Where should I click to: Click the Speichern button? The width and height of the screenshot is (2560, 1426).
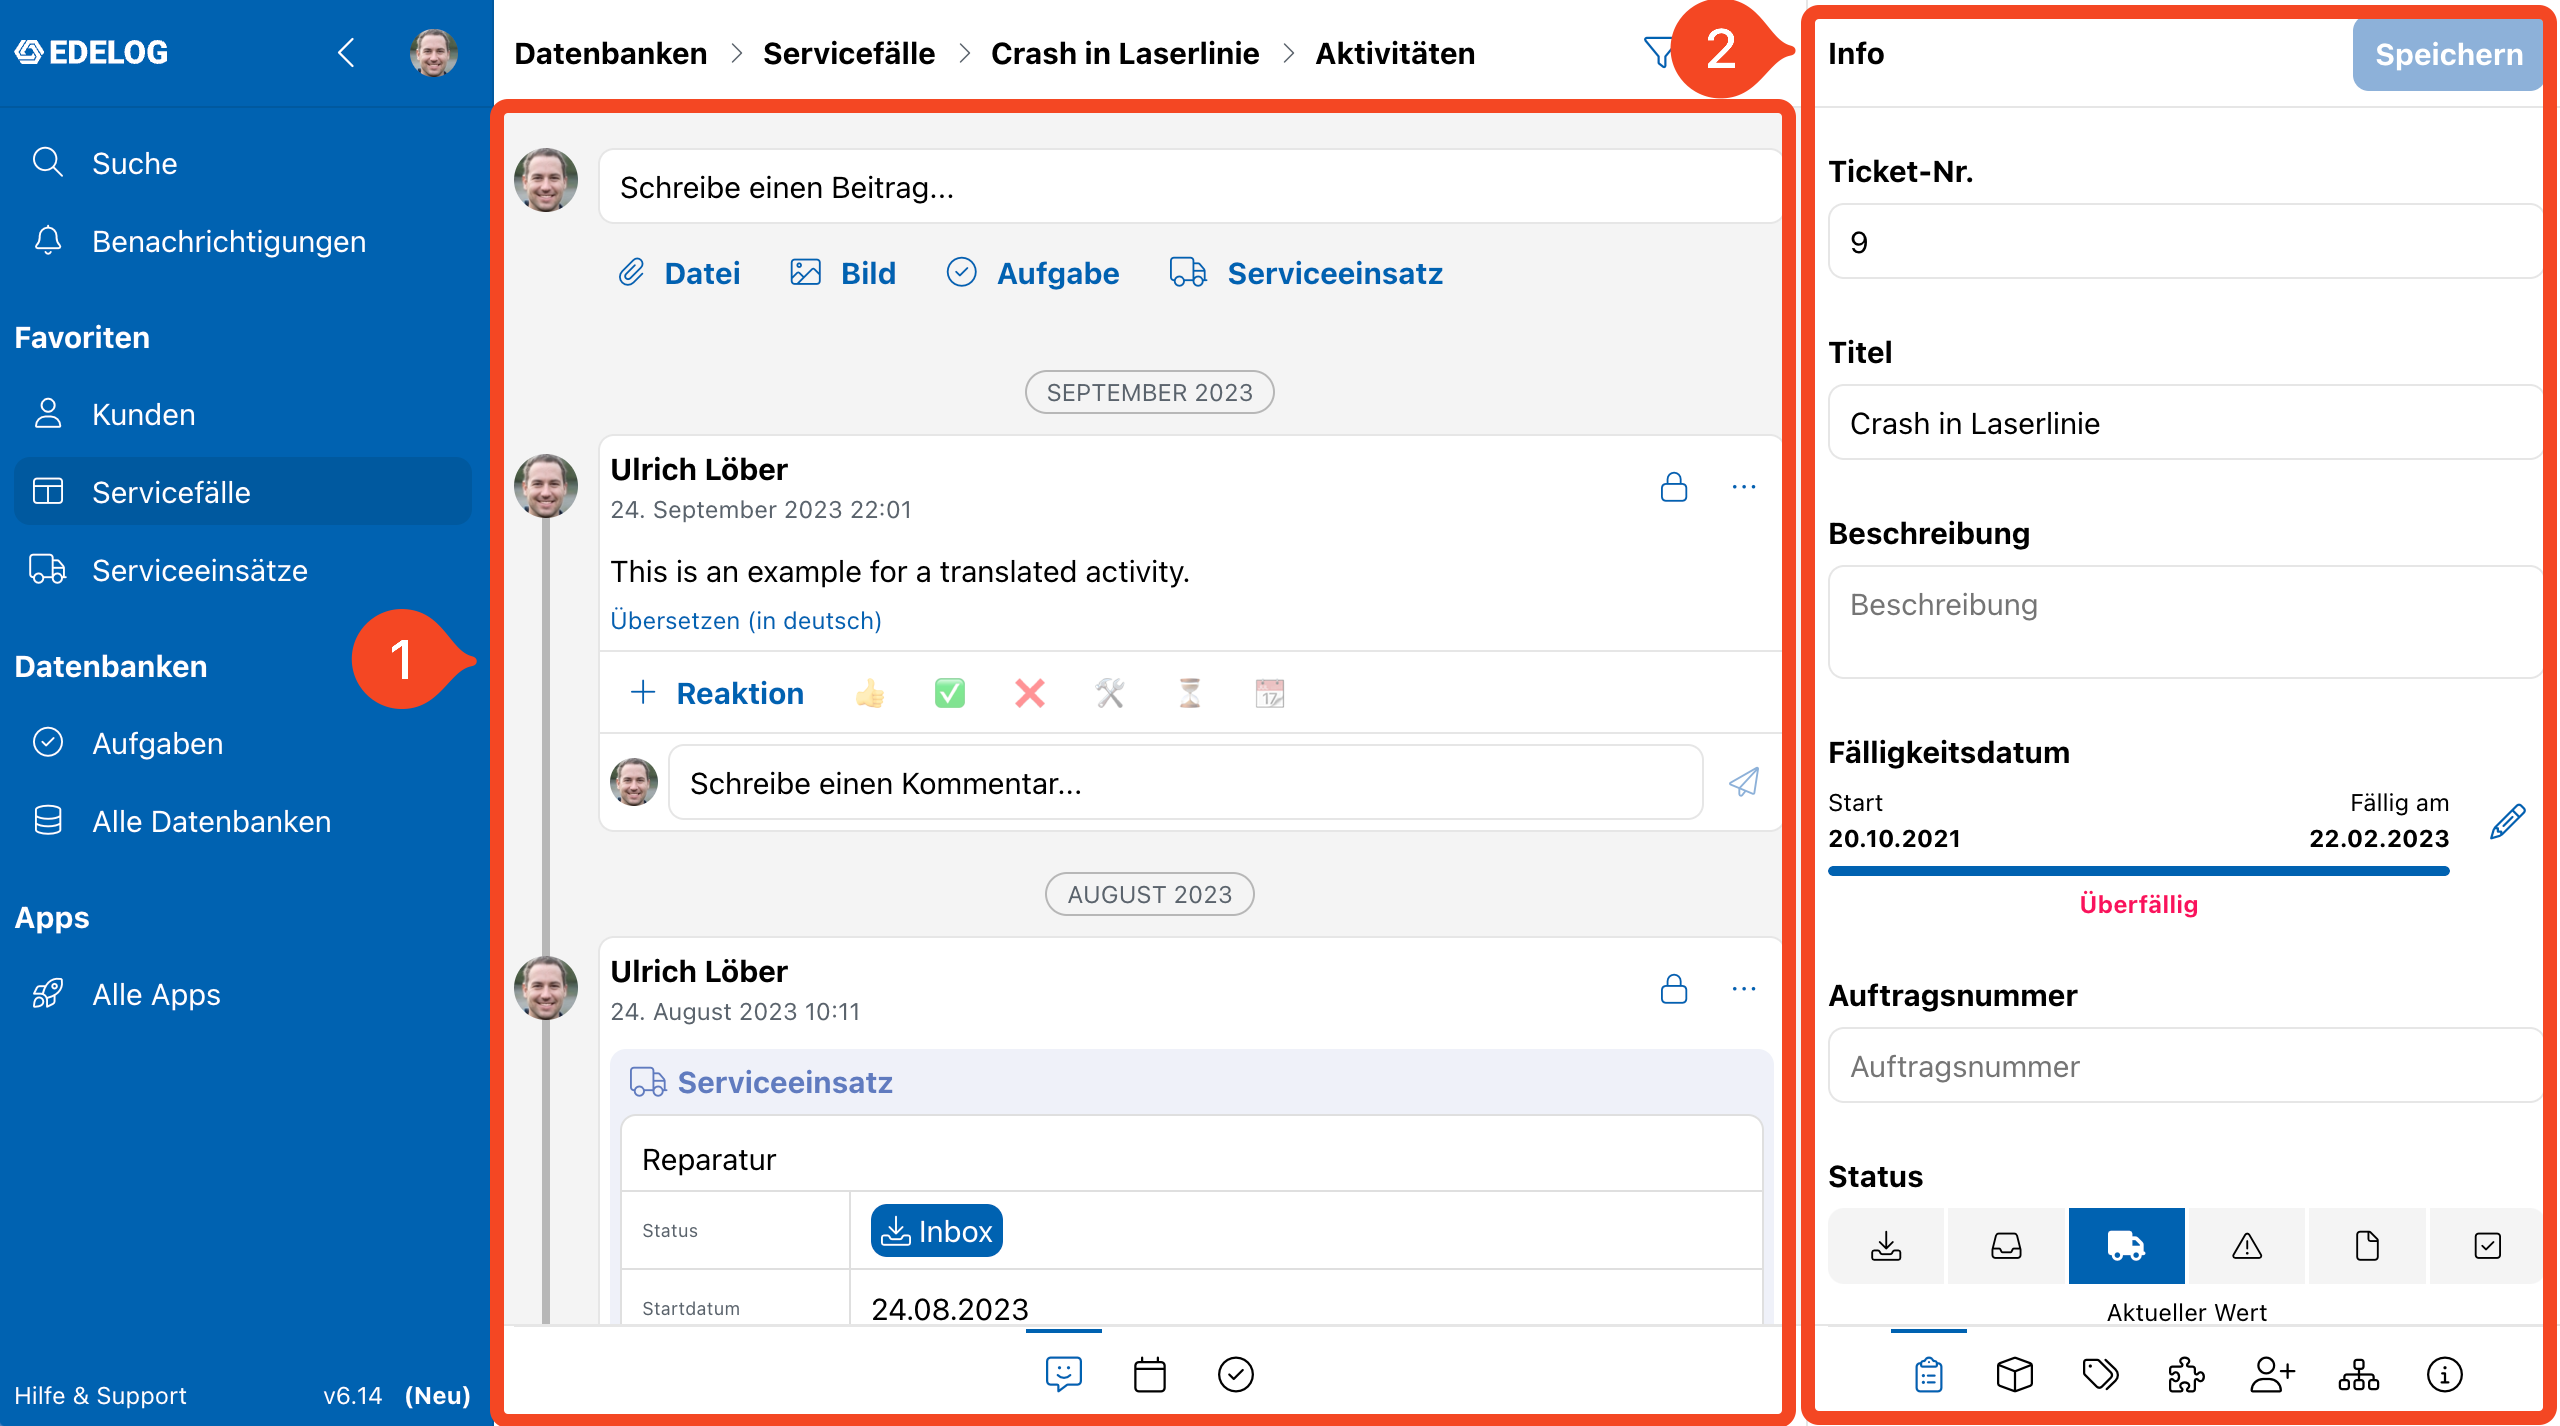(x=2449, y=54)
